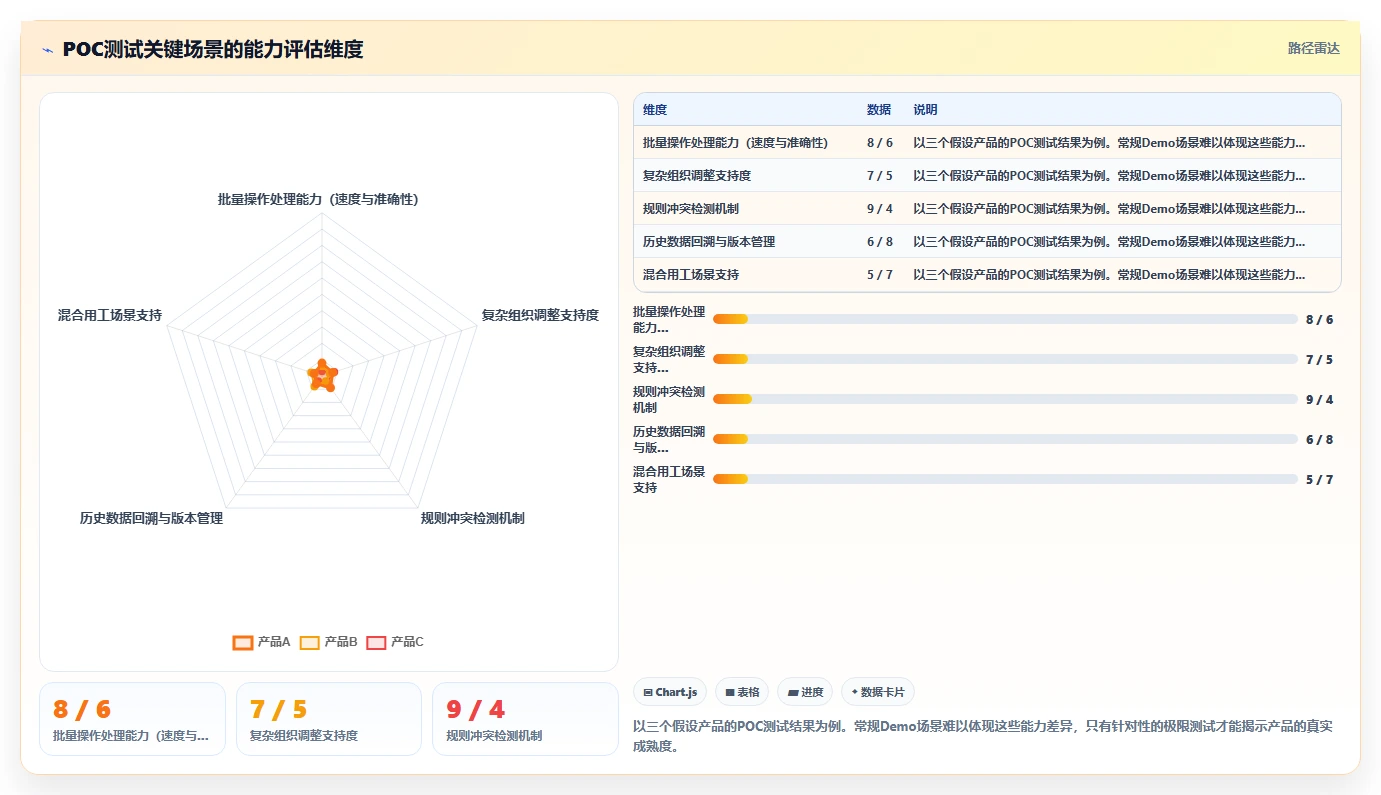The image size is (1381, 795).
Task: Click the 路径雷达 label in header
Action: [1313, 48]
